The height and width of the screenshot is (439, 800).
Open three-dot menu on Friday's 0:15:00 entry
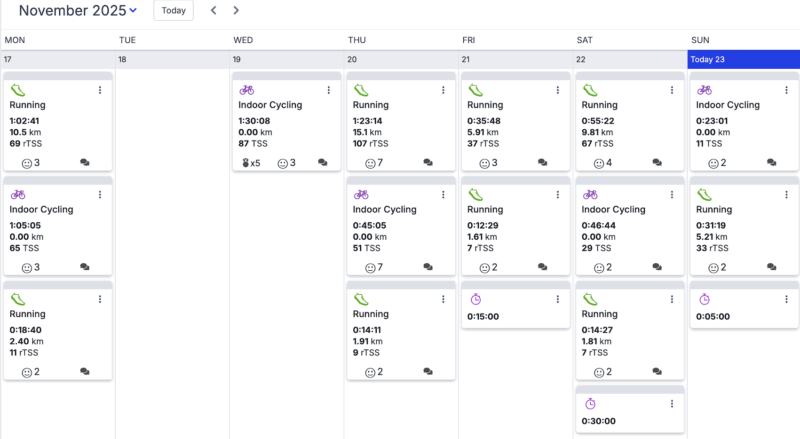click(557, 299)
